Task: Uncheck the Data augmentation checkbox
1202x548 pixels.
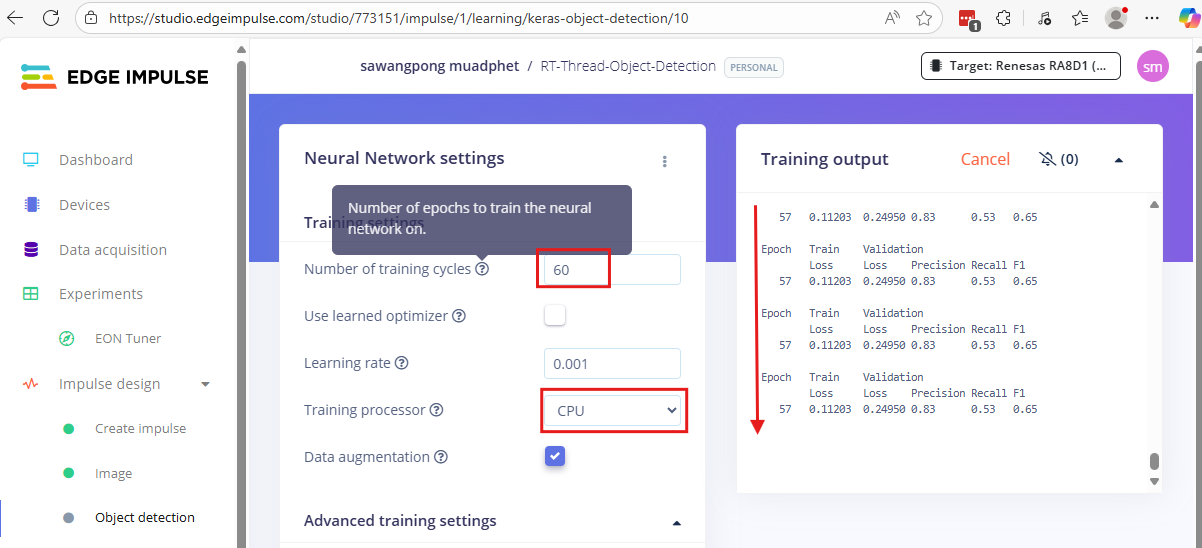Action: [x=555, y=456]
